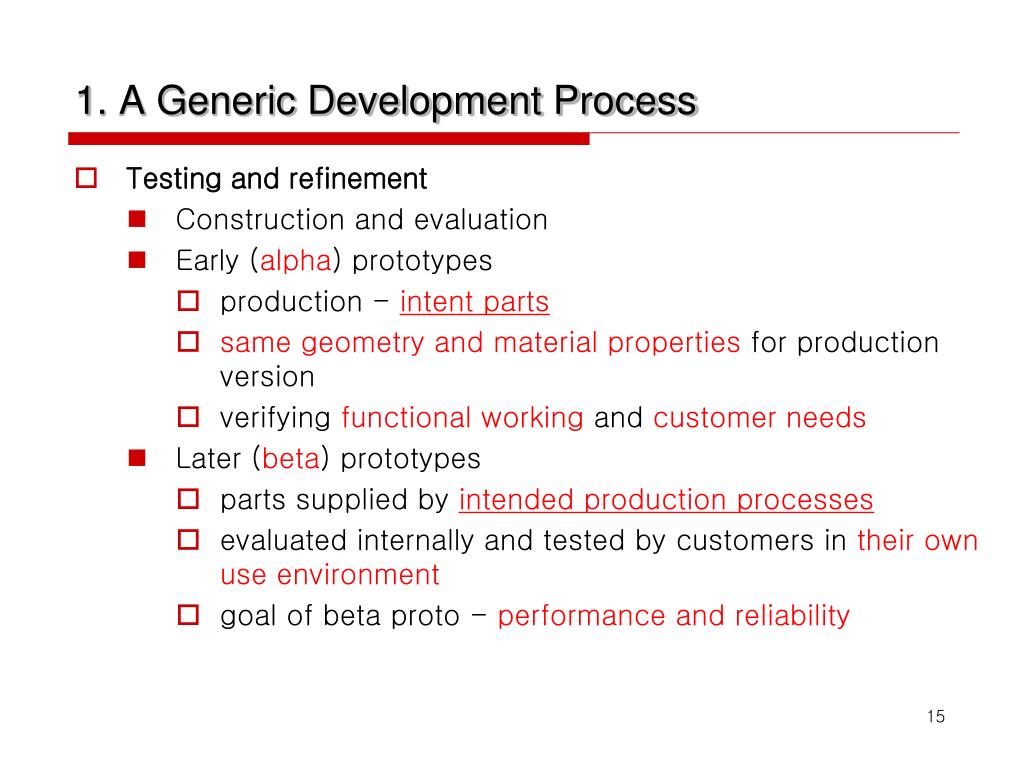The width and height of the screenshot is (1024, 768).
Task: Click the hollow bullet before verifying functional working
Action: pyautogui.click(x=188, y=417)
